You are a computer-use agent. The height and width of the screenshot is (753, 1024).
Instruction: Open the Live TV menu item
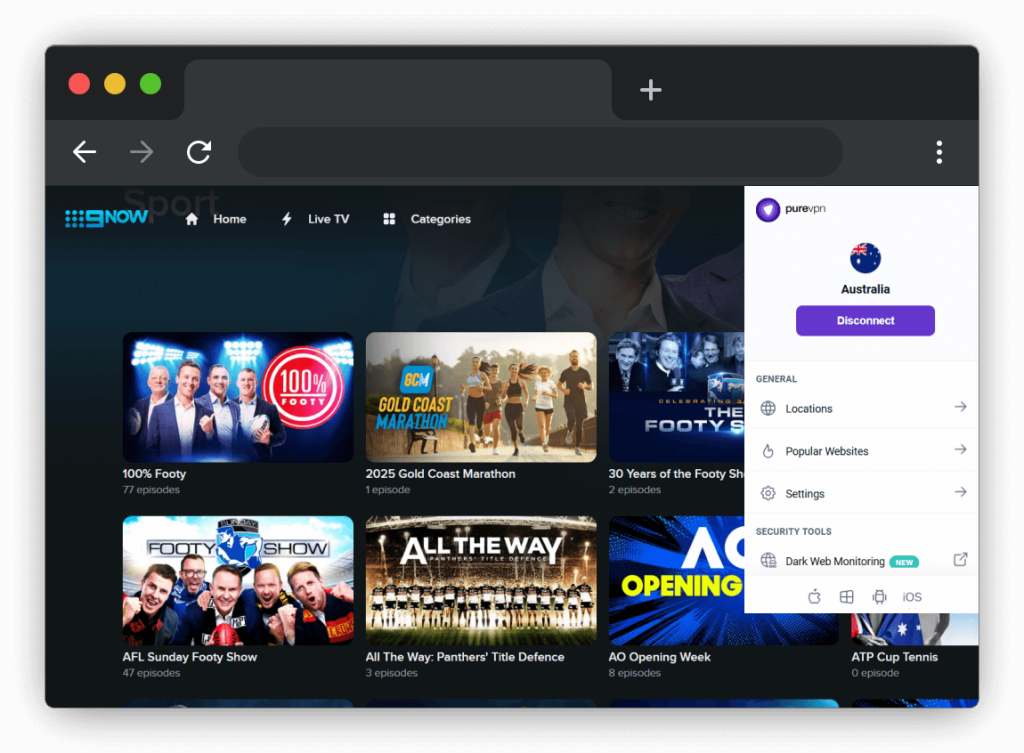[316, 219]
